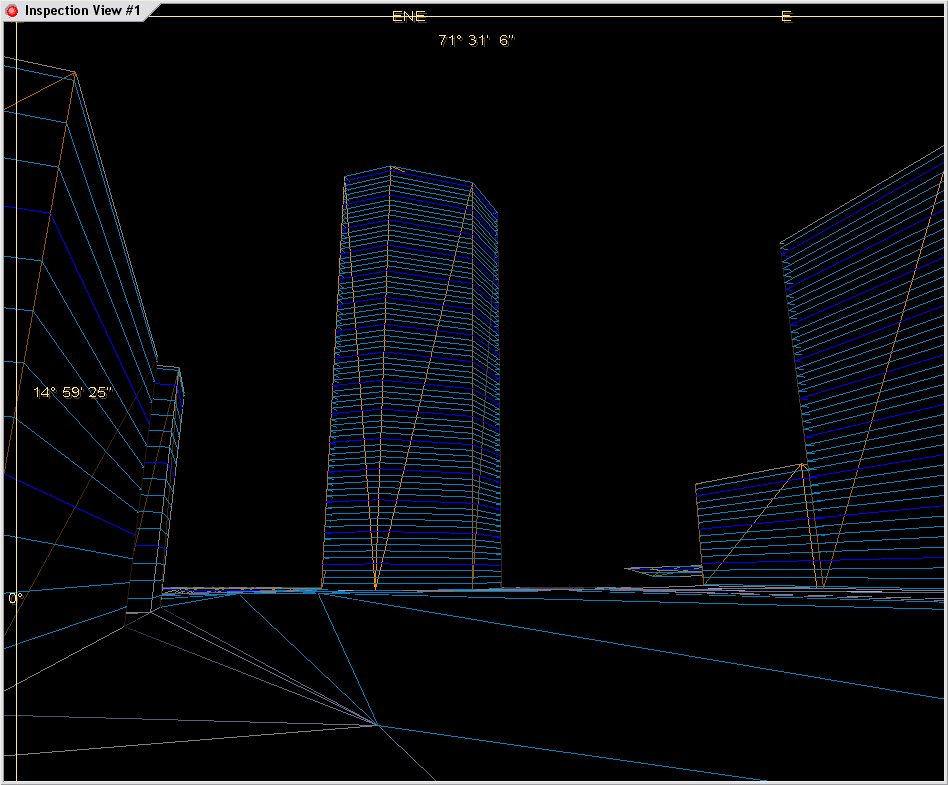The height and width of the screenshot is (785, 948).
Task: Click the red icon beside Inspection View title
Action: coord(12,11)
